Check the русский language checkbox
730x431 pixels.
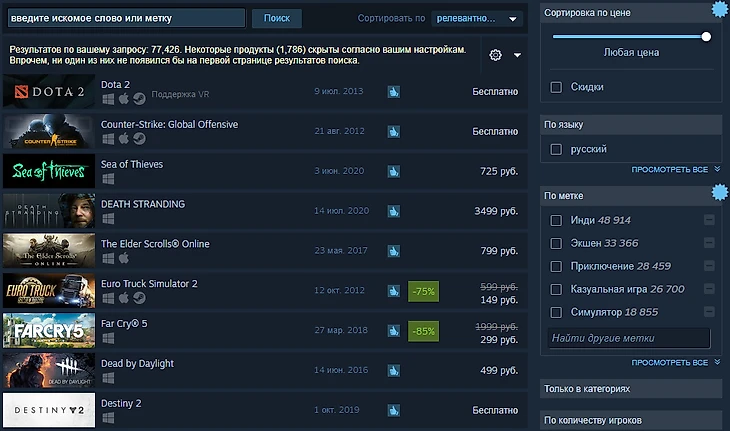pyautogui.click(x=556, y=149)
